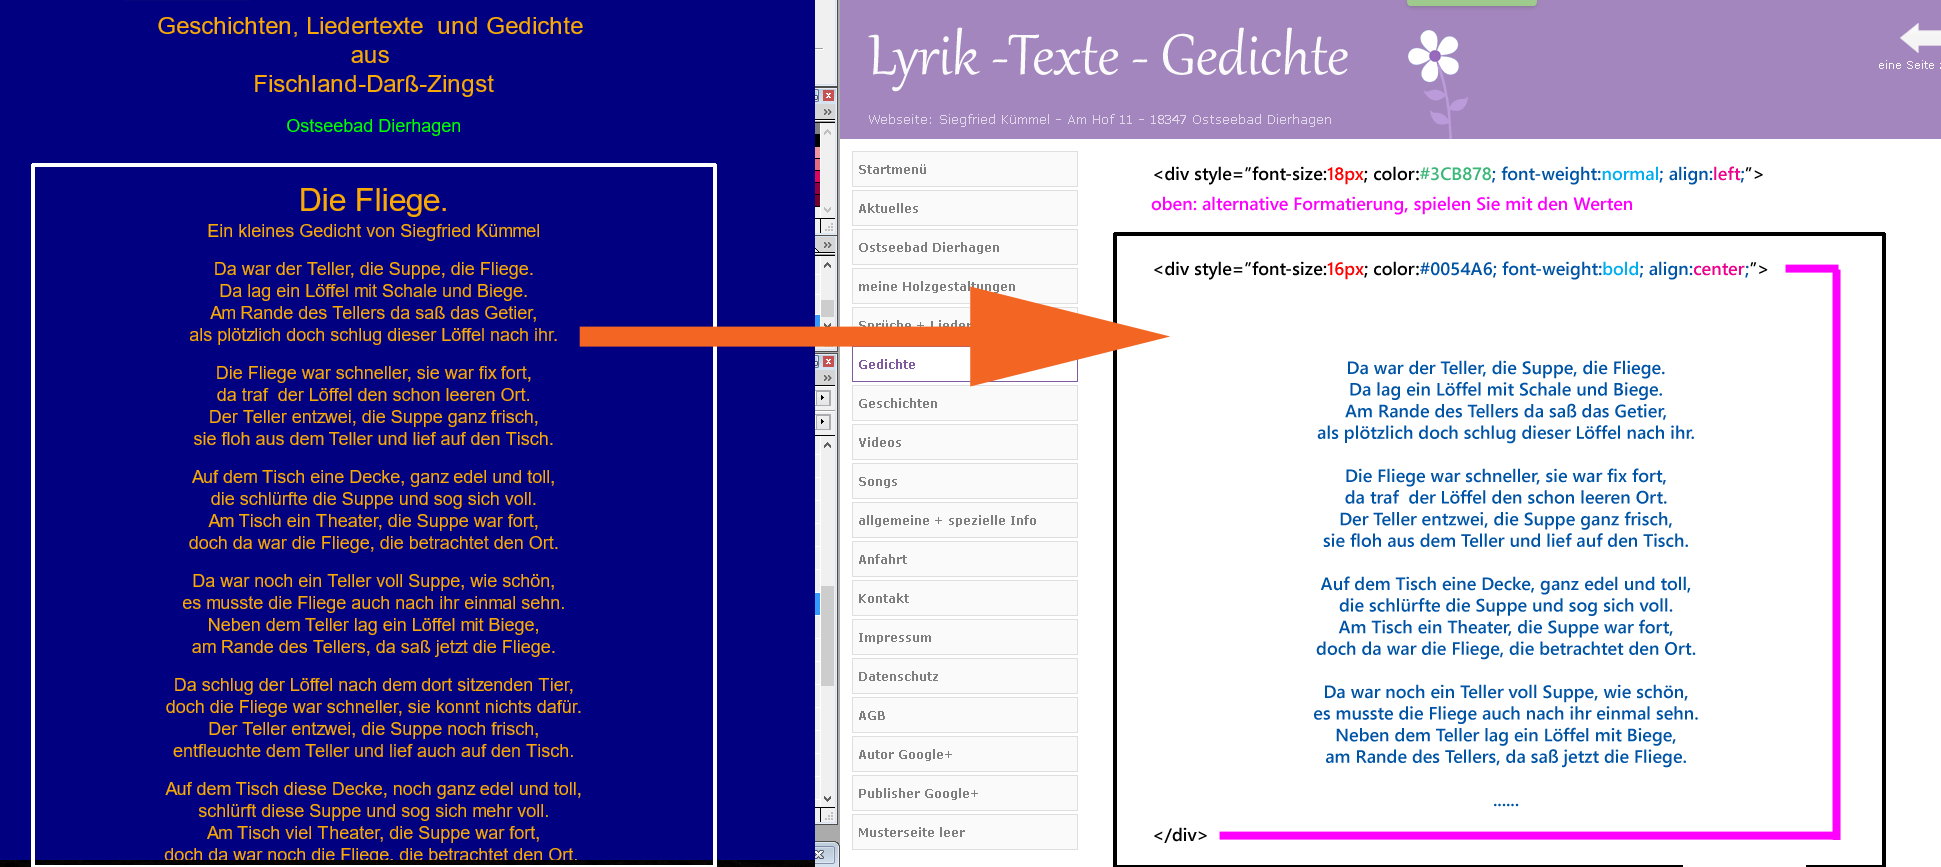The image size is (1941, 867).
Task: Click the closing </div> tag text
Action: [1180, 835]
